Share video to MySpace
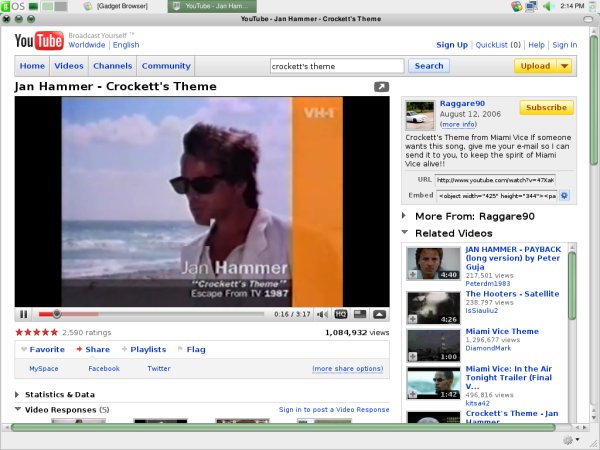Screen dimensions: 600x450 (x=44, y=368)
